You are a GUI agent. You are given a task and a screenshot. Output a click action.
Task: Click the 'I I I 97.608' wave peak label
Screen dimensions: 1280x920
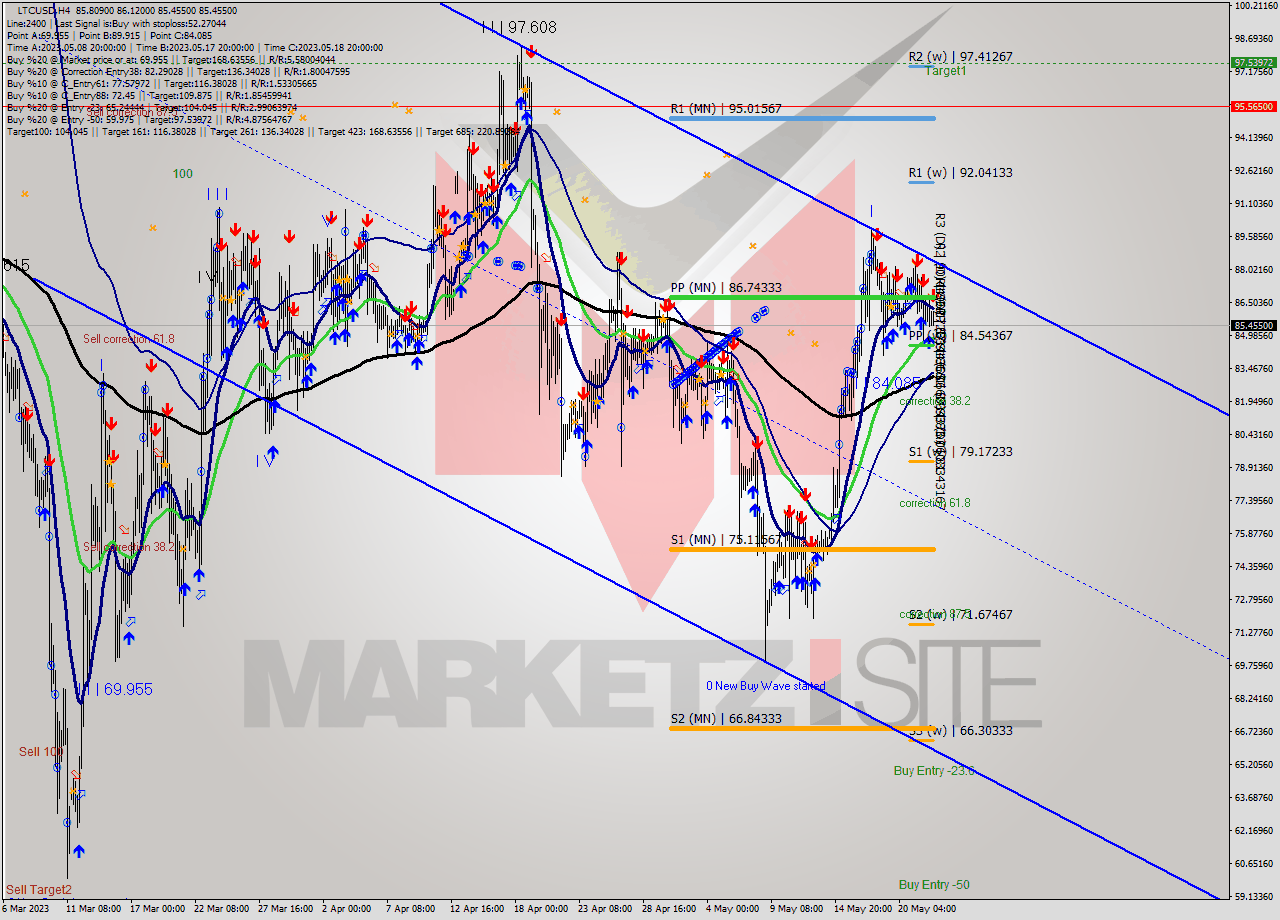tap(518, 27)
